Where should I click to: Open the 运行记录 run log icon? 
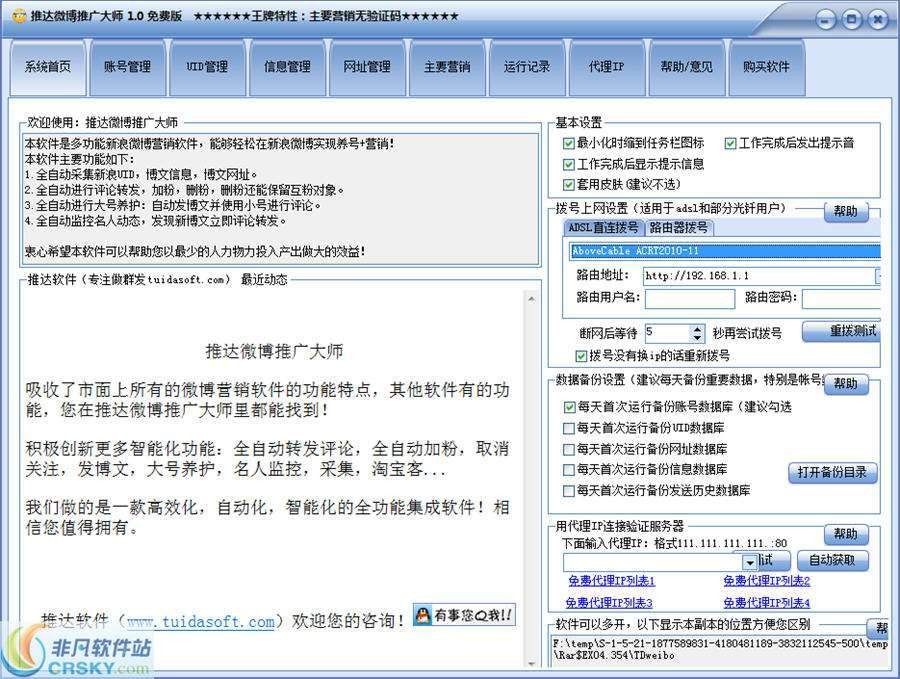click(x=527, y=66)
